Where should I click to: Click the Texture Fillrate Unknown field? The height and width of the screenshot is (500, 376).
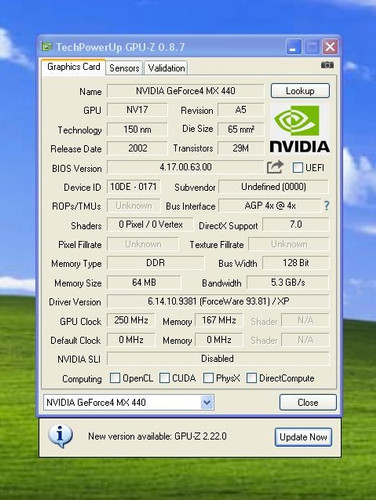click(289, 244)
